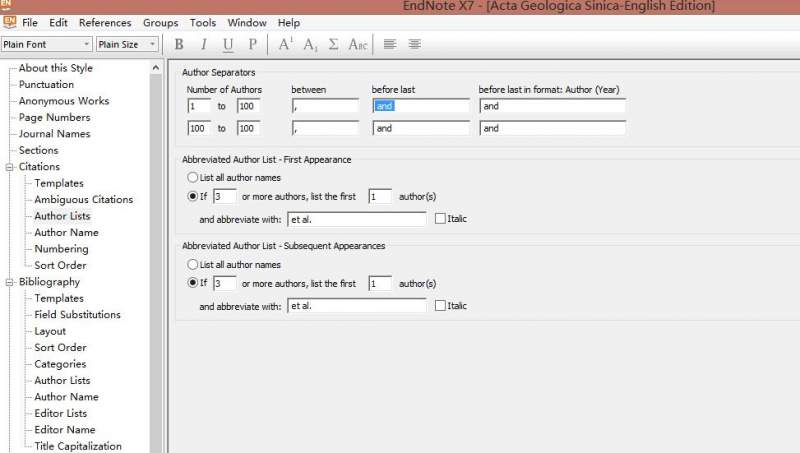Select Page Numbers in the tree

click(x=55, y=117)
